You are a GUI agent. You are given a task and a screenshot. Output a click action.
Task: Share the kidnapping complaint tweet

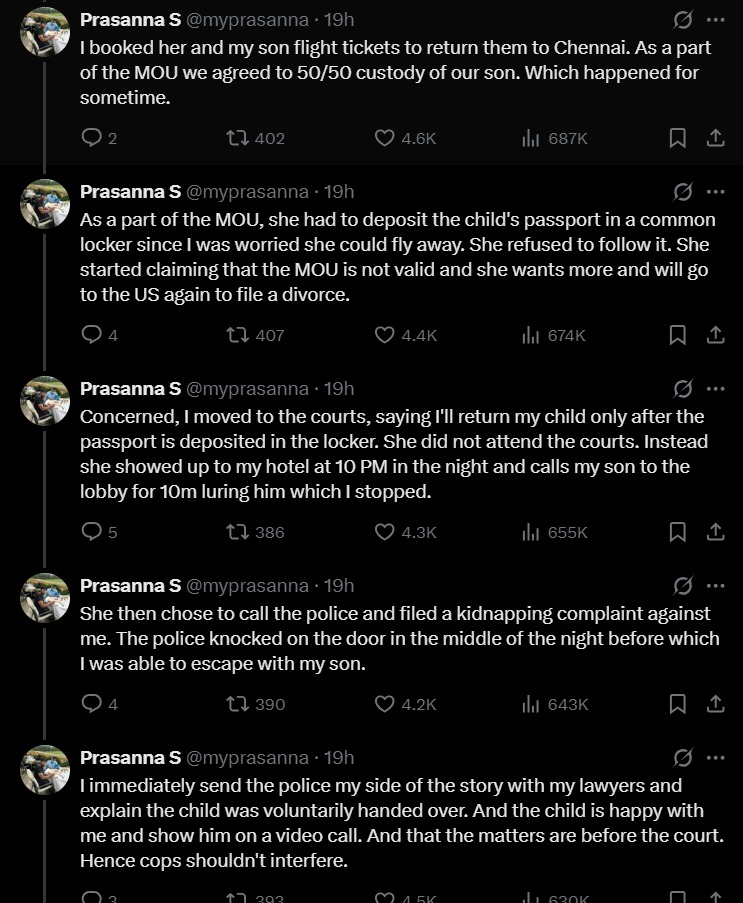pos(716,704)
